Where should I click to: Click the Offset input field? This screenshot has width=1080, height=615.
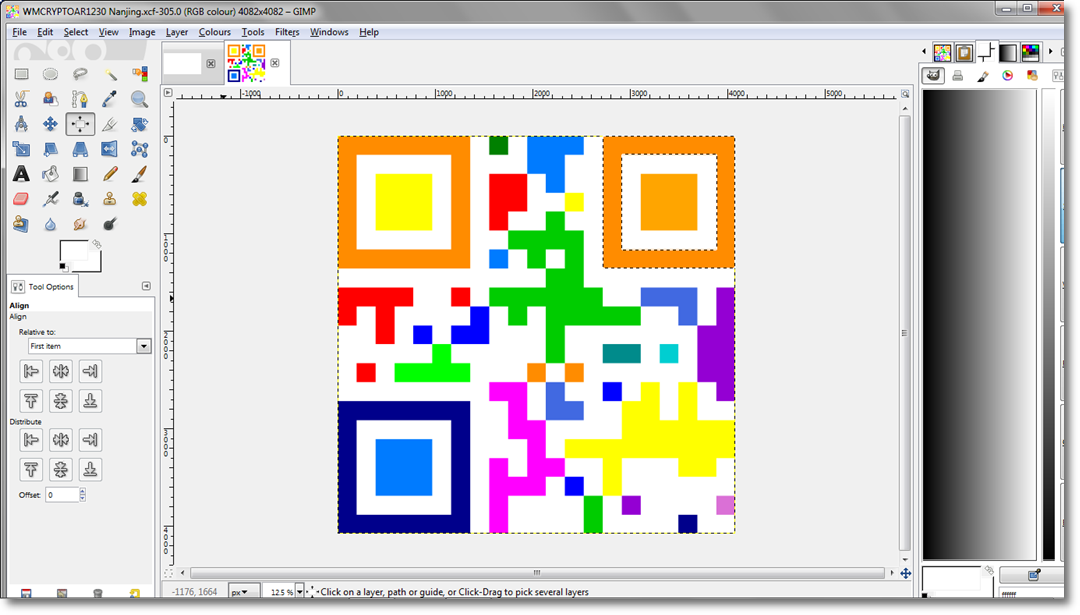click(x=62, y=494)
